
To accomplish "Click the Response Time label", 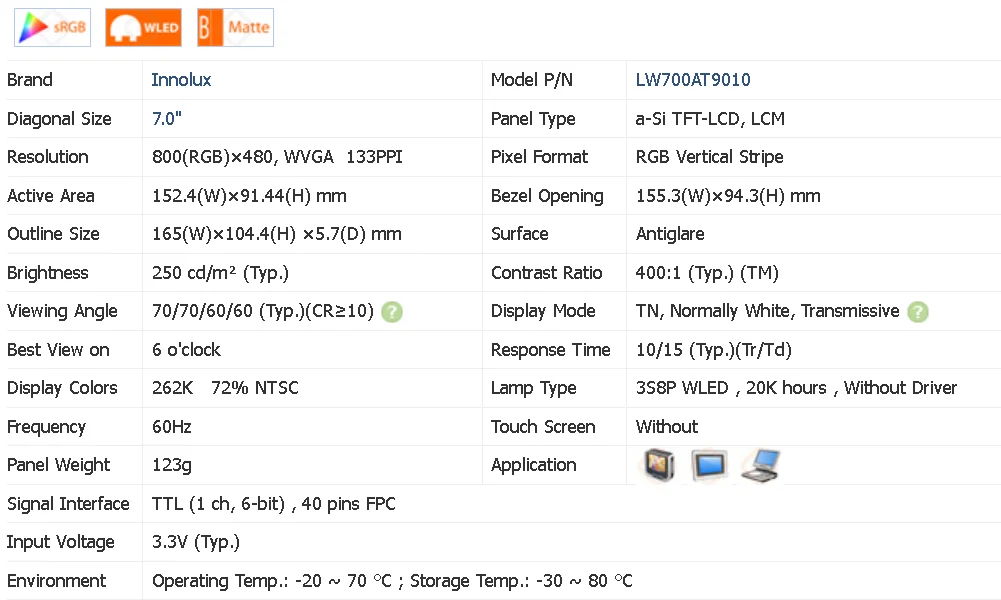I will [x=550, y=350].
